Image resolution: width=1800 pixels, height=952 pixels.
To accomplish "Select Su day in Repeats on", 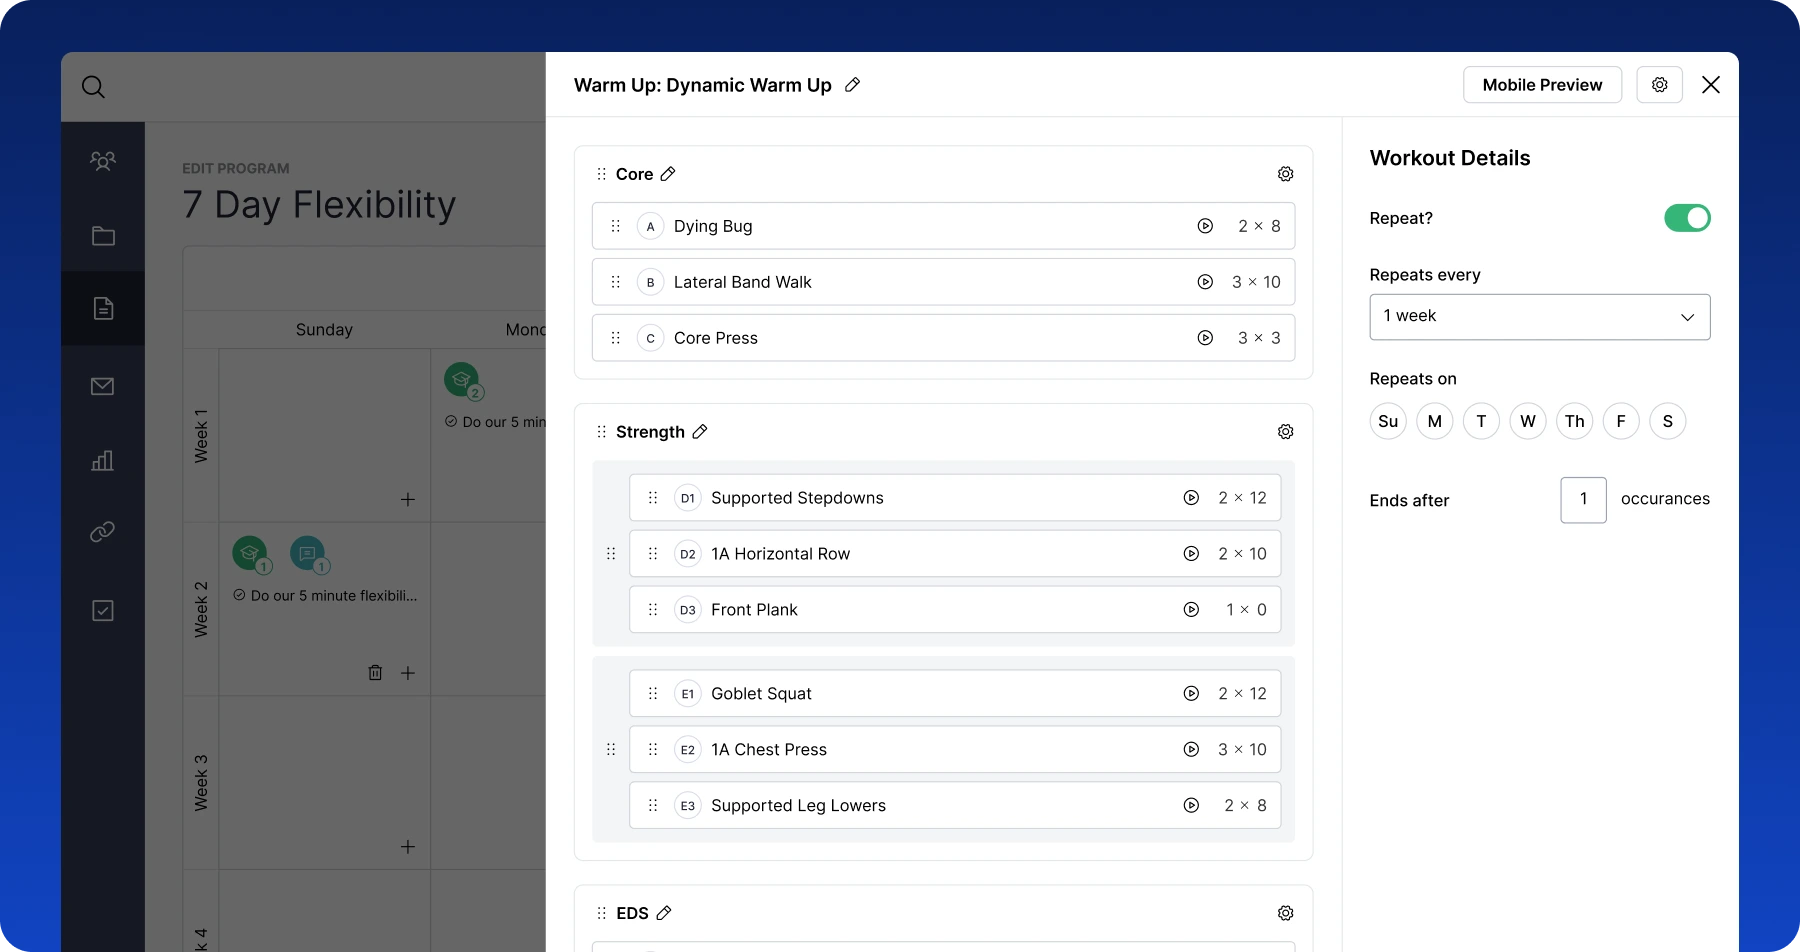I will point(1388,421).
